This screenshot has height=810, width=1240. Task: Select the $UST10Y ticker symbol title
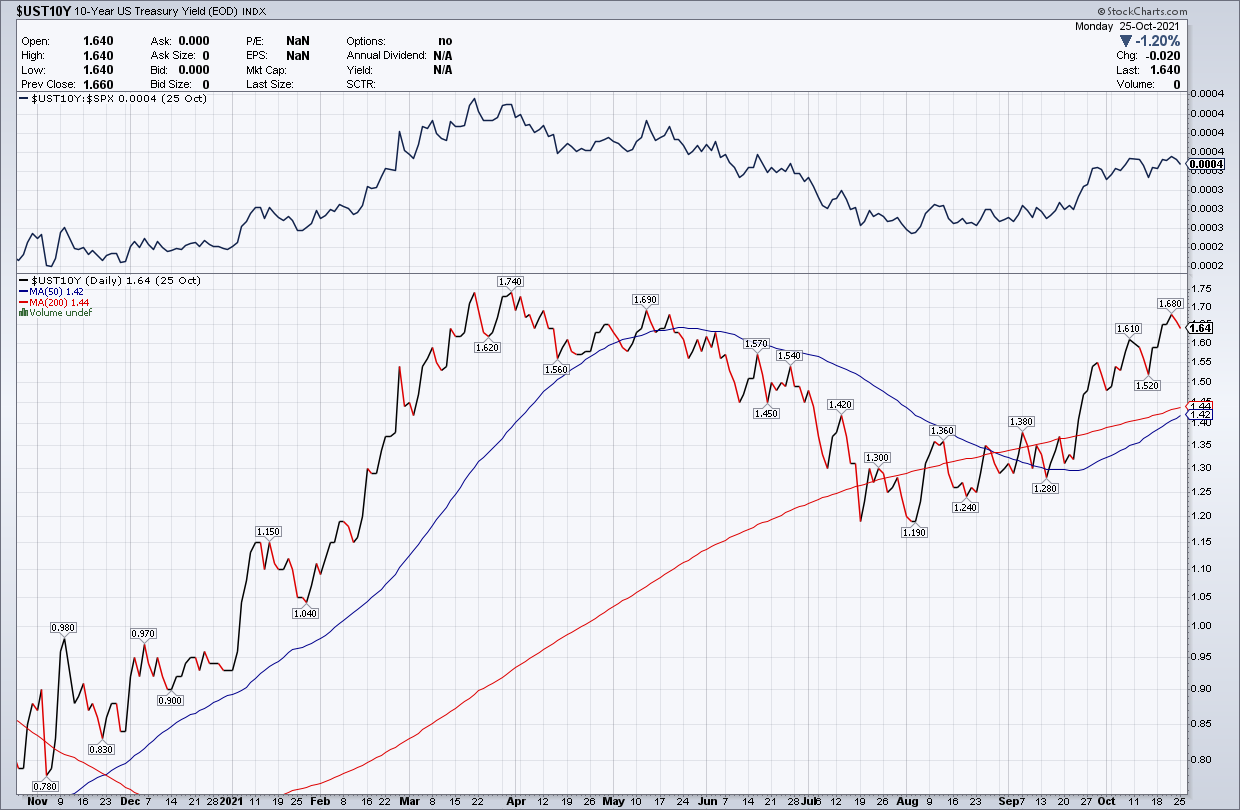coord(46,12)
